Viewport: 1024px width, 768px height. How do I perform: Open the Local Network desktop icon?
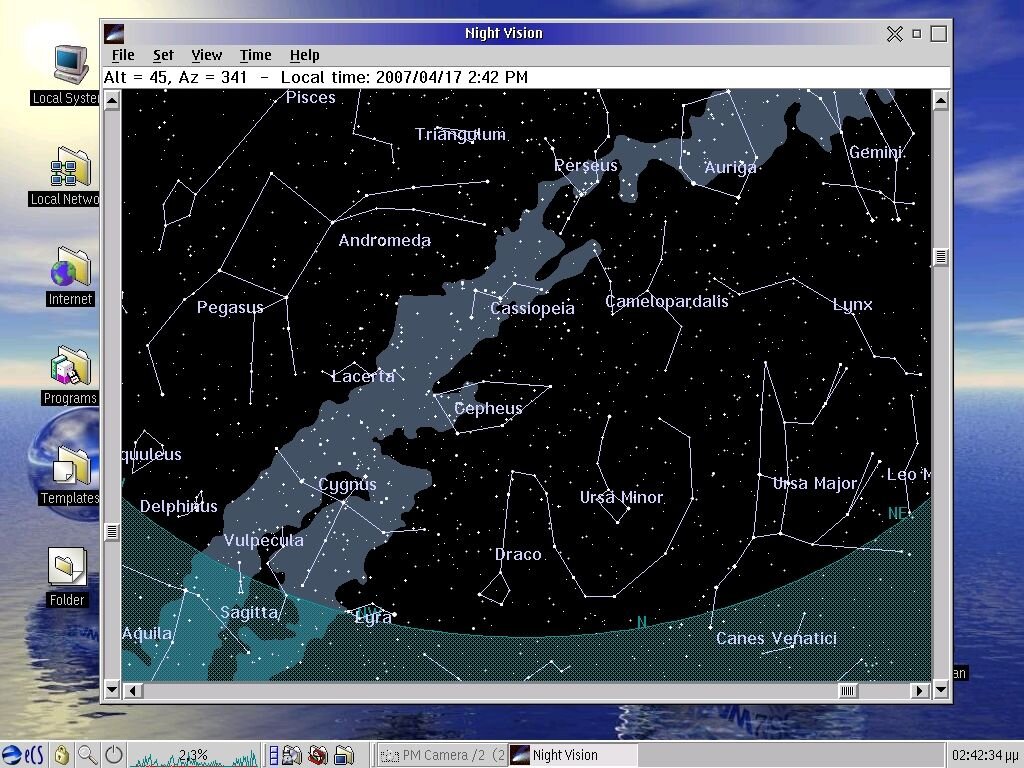[x=70, y=168]
